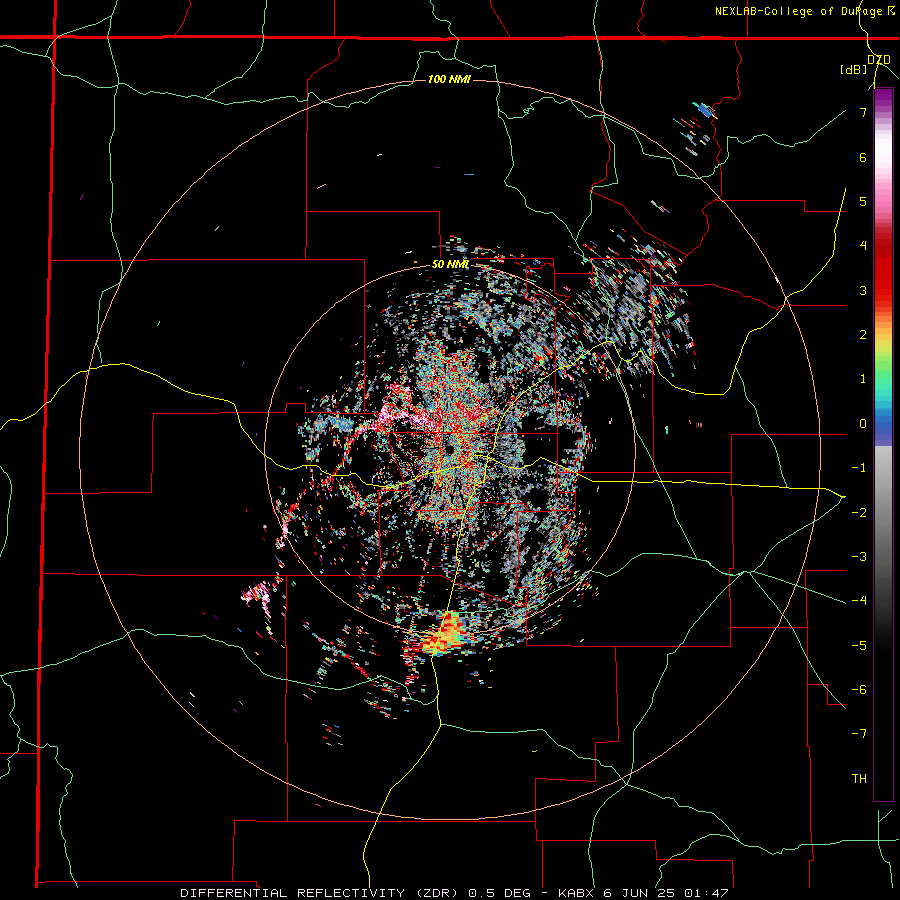Click the blue echo patch in far northeast

704,110
